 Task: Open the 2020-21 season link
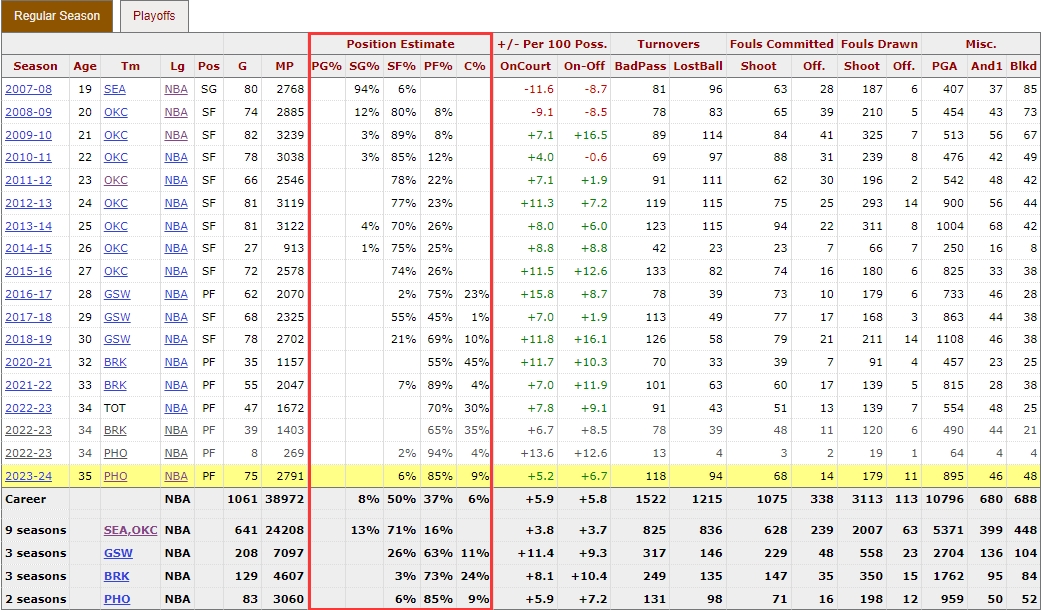pyautogui.click(x=31, y=362)
